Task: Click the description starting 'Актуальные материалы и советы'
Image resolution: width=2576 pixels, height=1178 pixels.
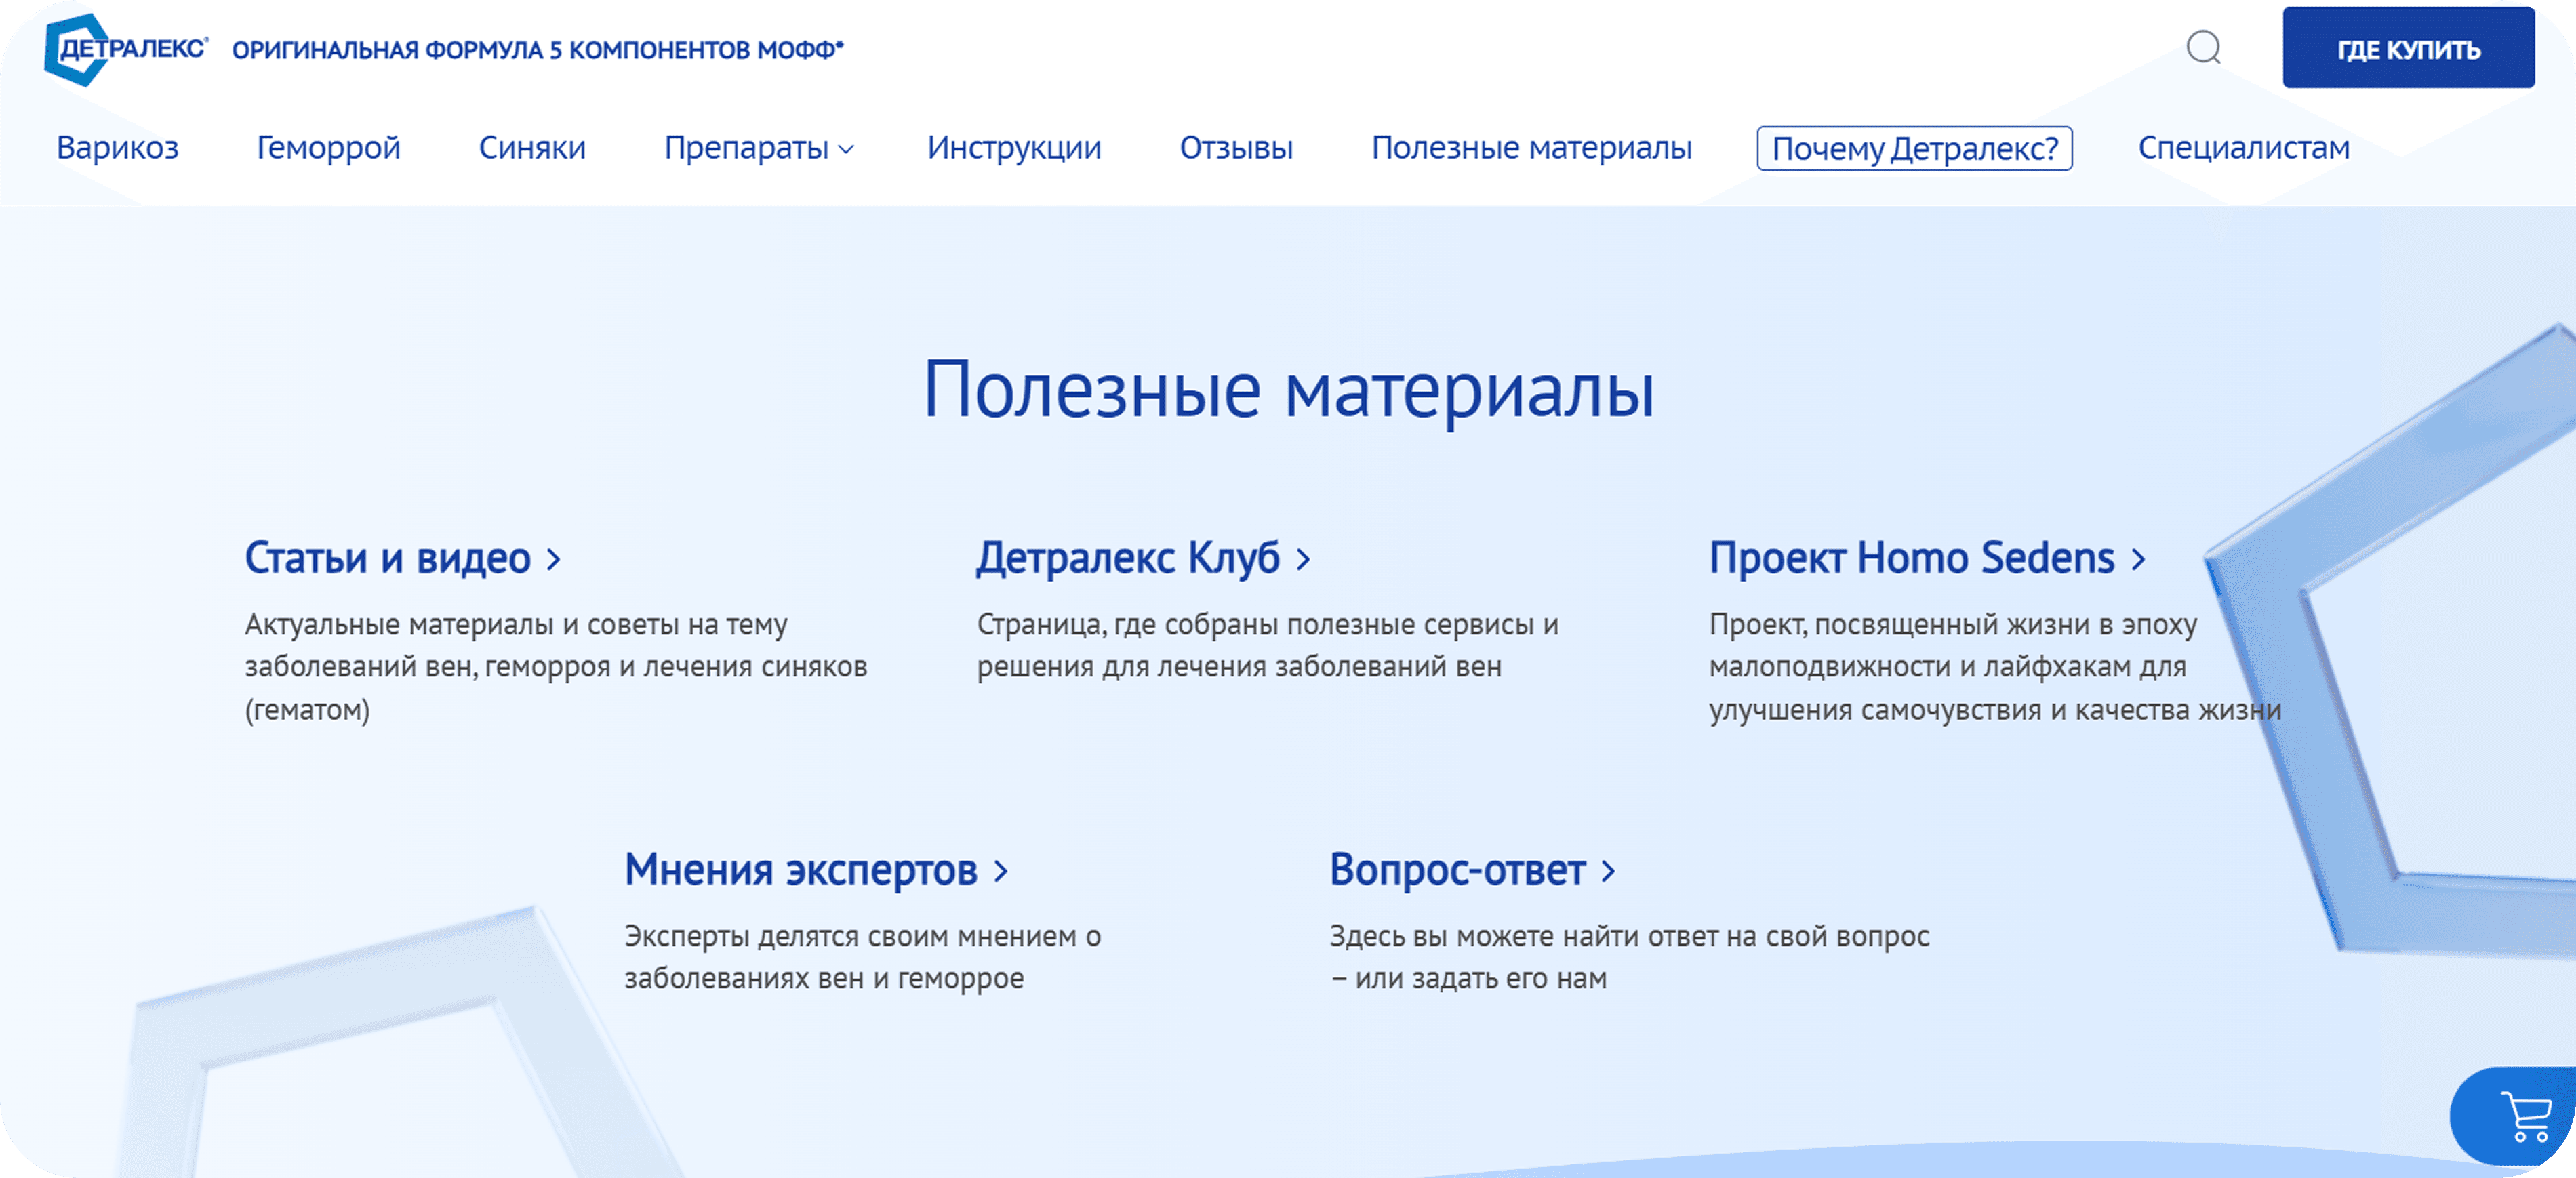Action: 556,667
